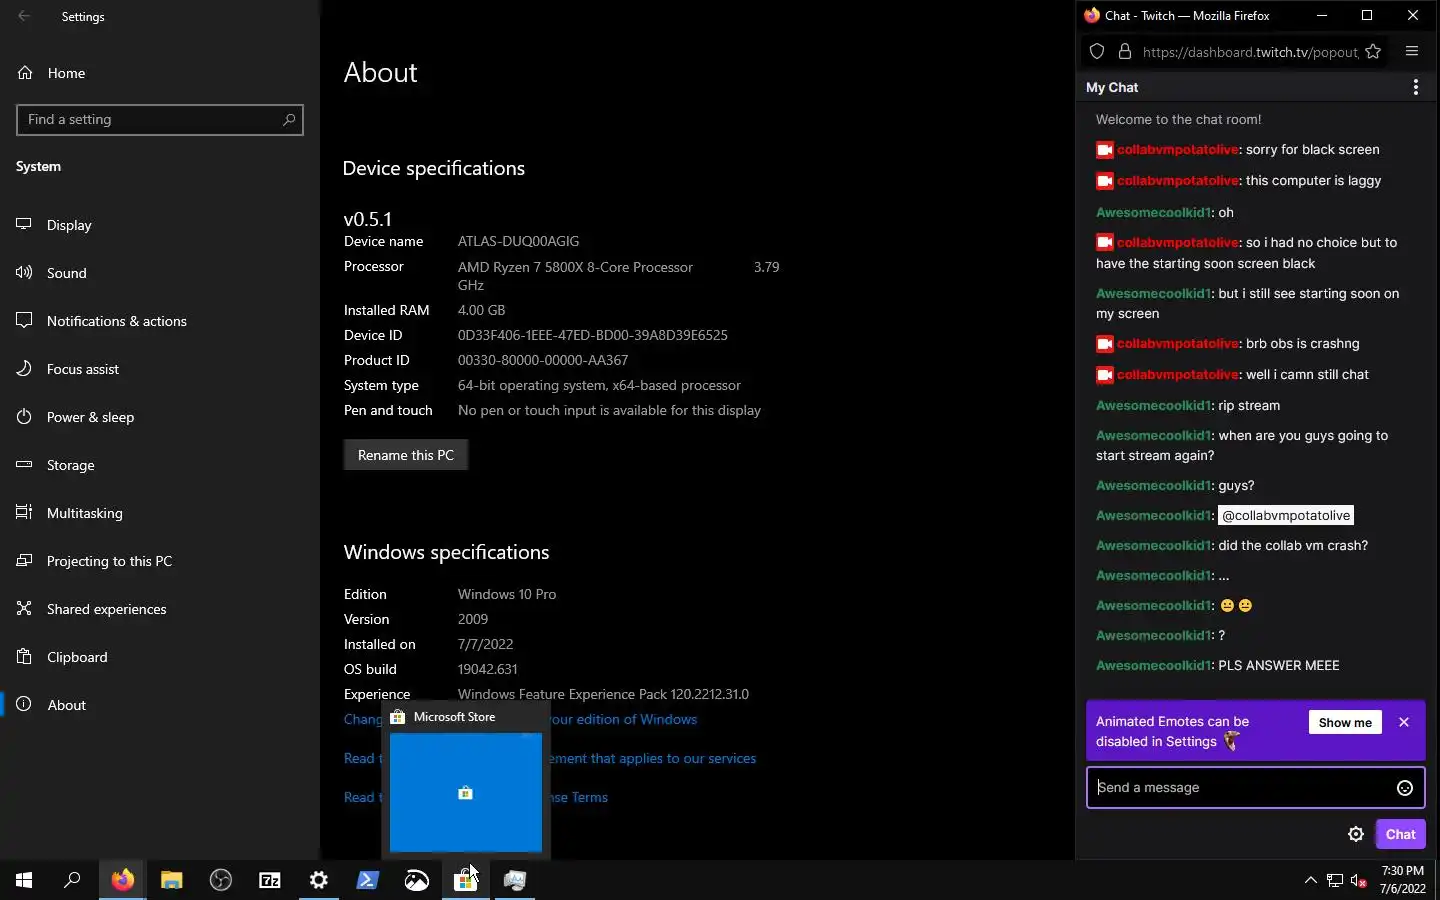Dismiss the Animated Emotes banner

click(x=1404, y=722)
